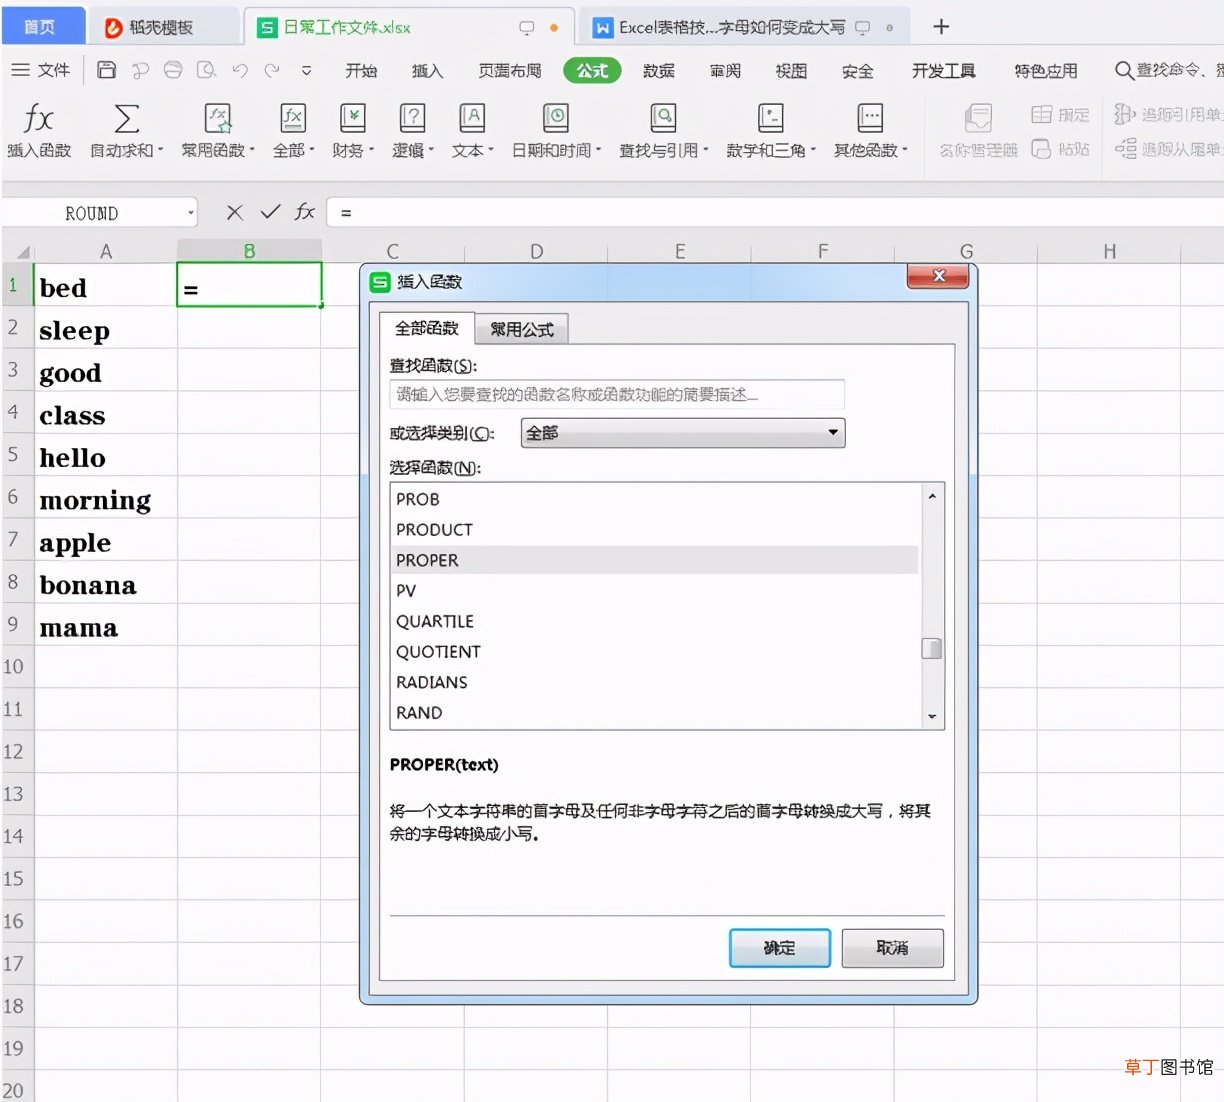
Task: Click the fx icon in the formula bar
Action: coord(305,212)
